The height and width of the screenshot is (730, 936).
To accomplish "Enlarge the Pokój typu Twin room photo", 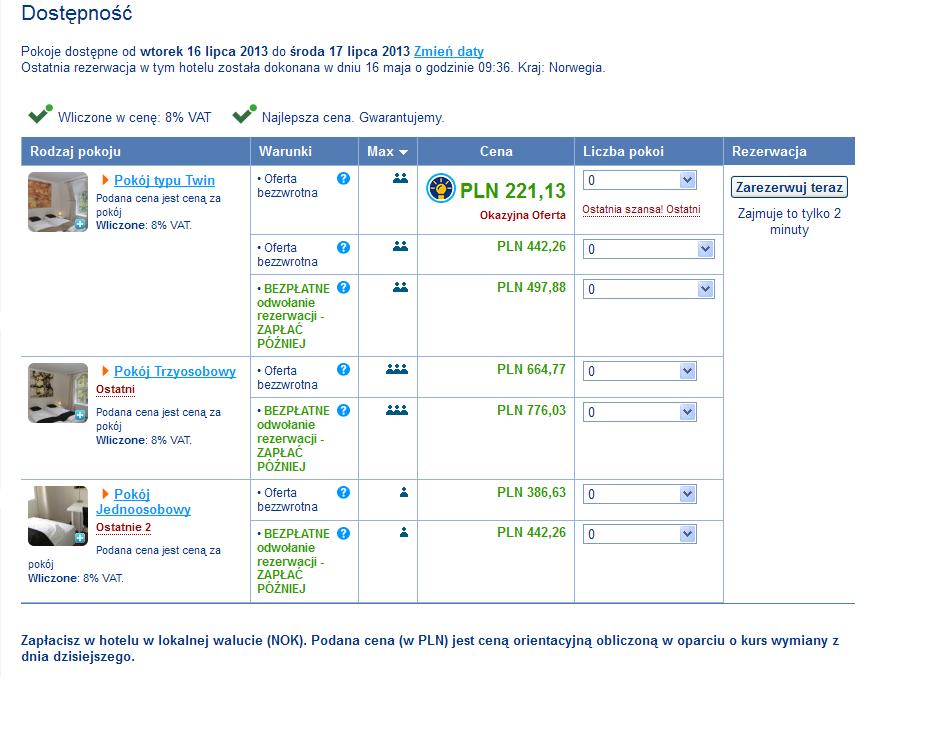I will tap(58, 202).
